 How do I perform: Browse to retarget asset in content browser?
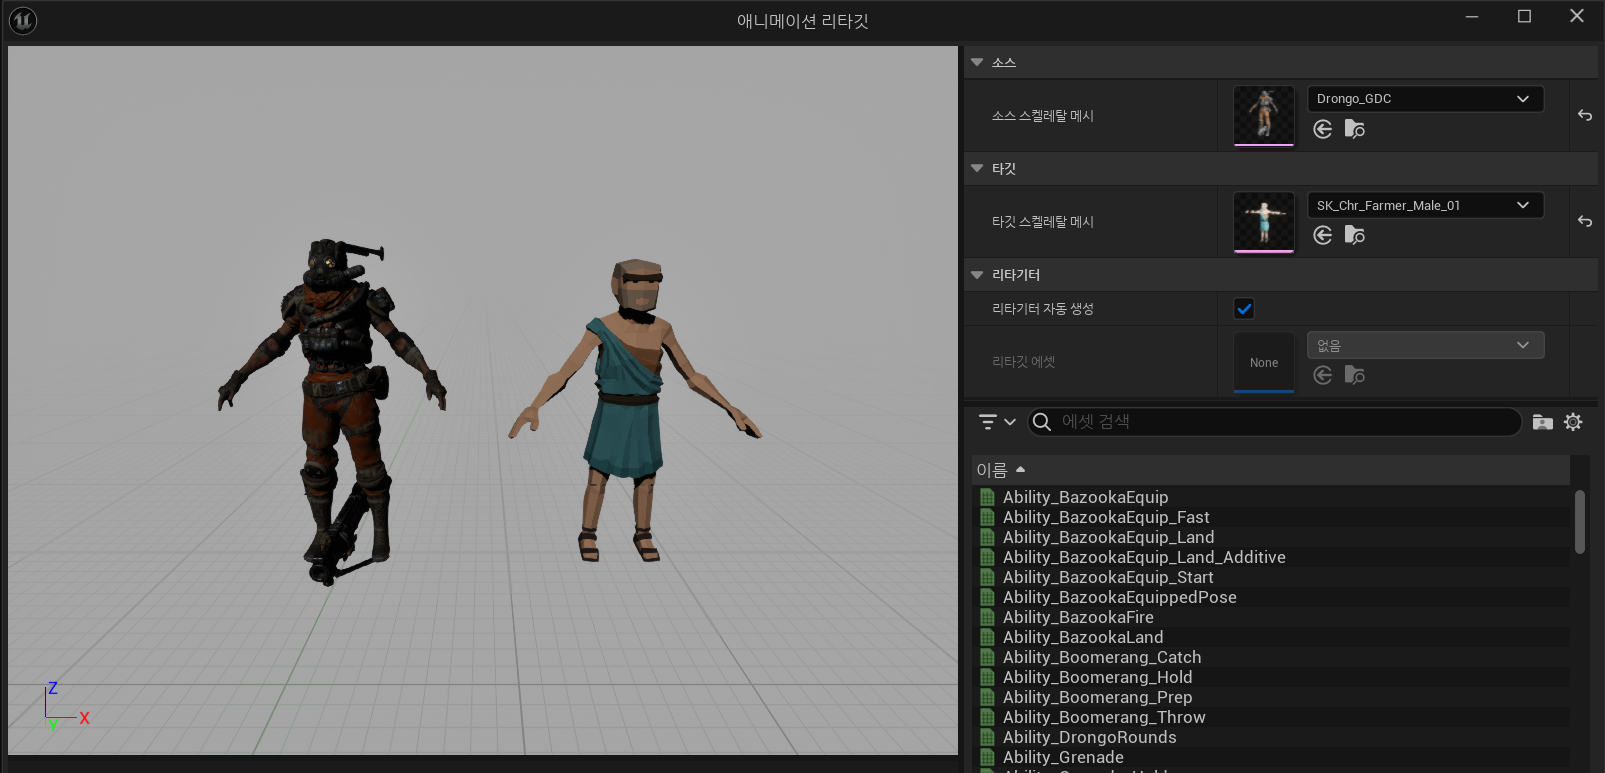click(1355, 375)
